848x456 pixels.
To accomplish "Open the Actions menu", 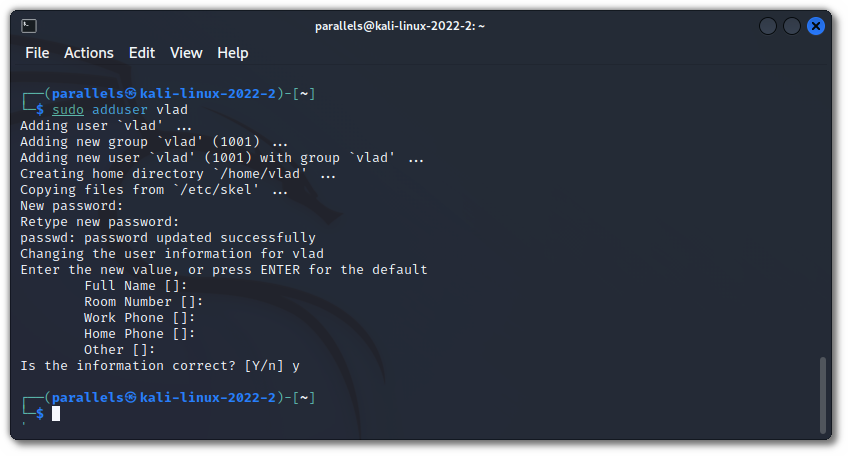I will 89,53.
